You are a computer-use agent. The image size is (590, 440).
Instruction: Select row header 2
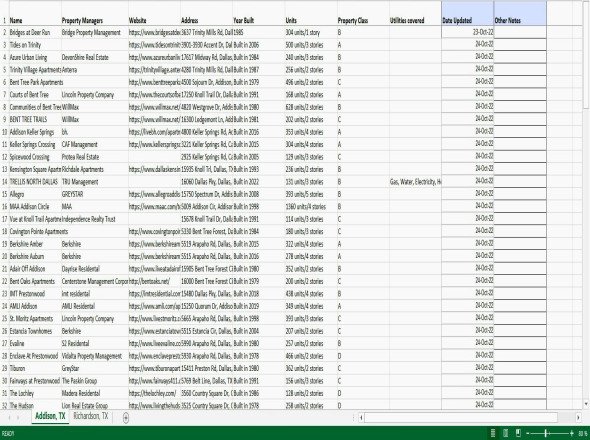[5, 32]
